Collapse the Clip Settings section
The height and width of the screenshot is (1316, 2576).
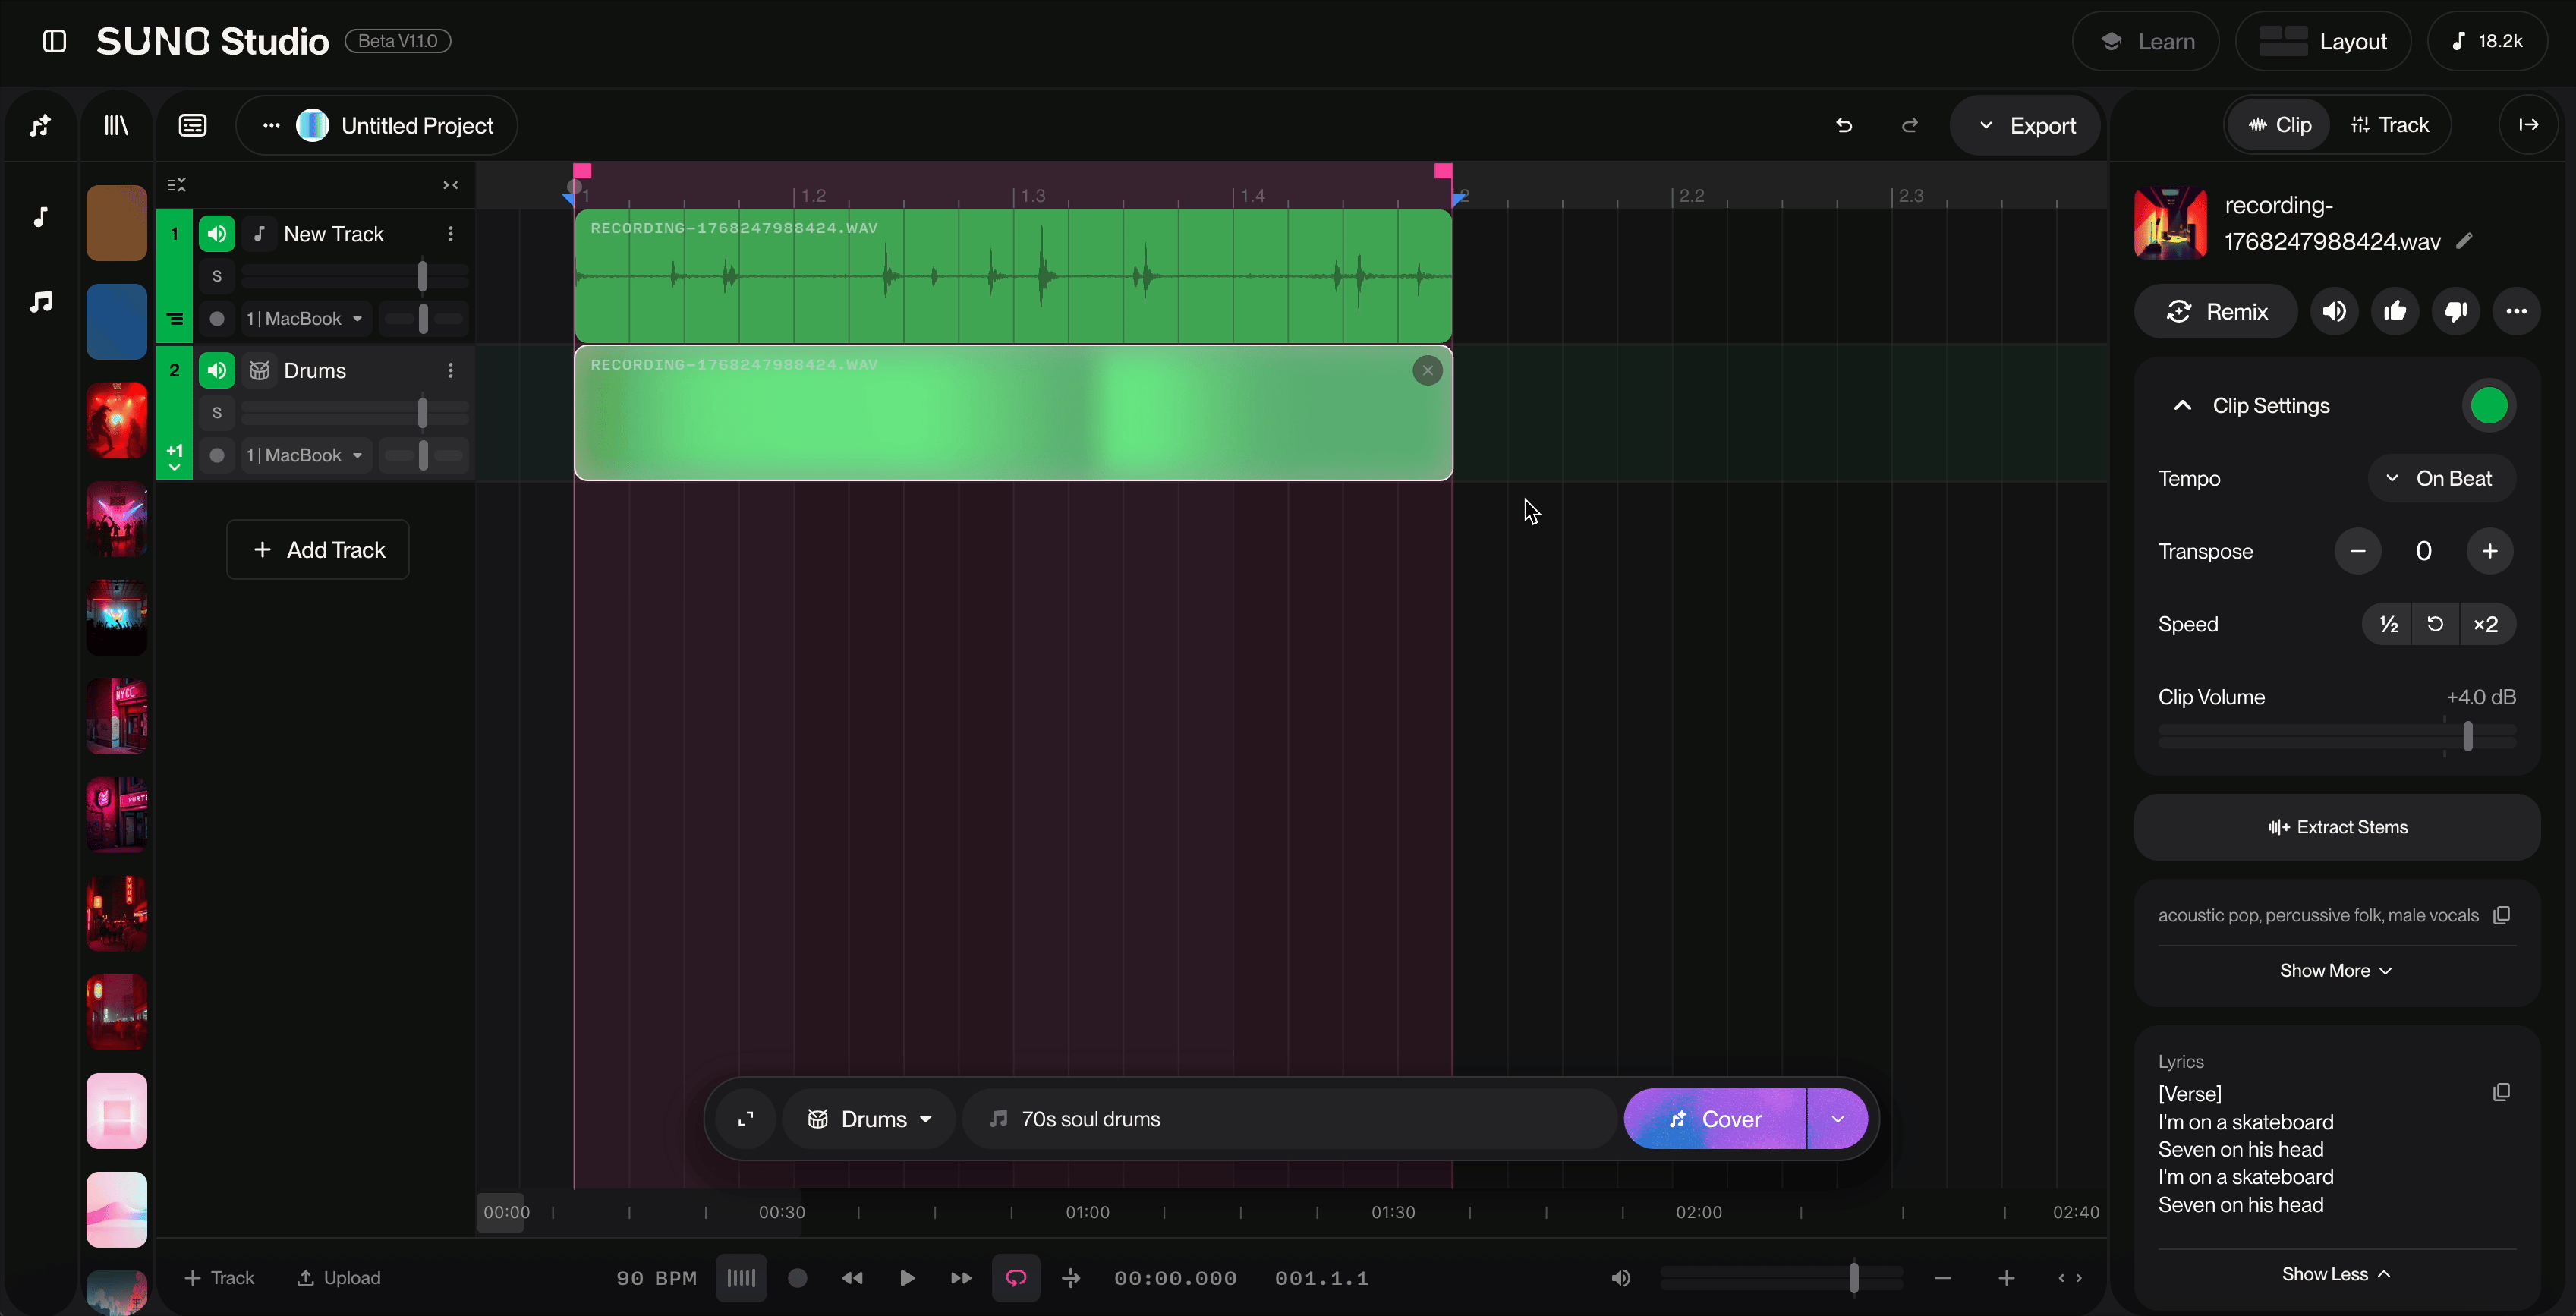point(2183,406)
